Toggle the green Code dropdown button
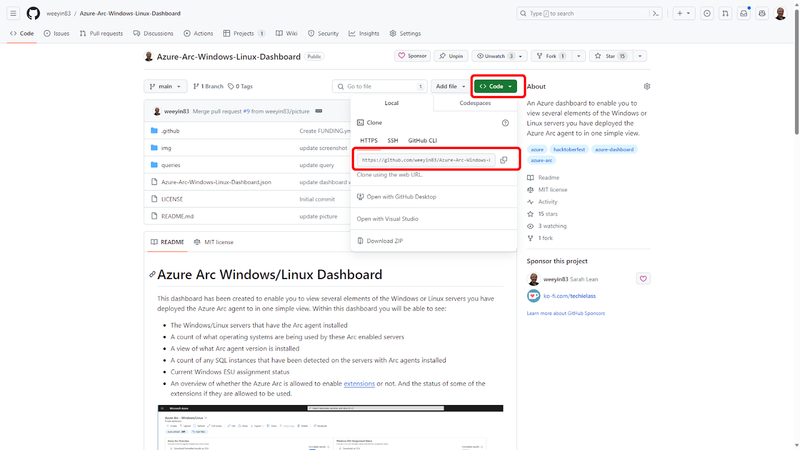 point(495,86)
